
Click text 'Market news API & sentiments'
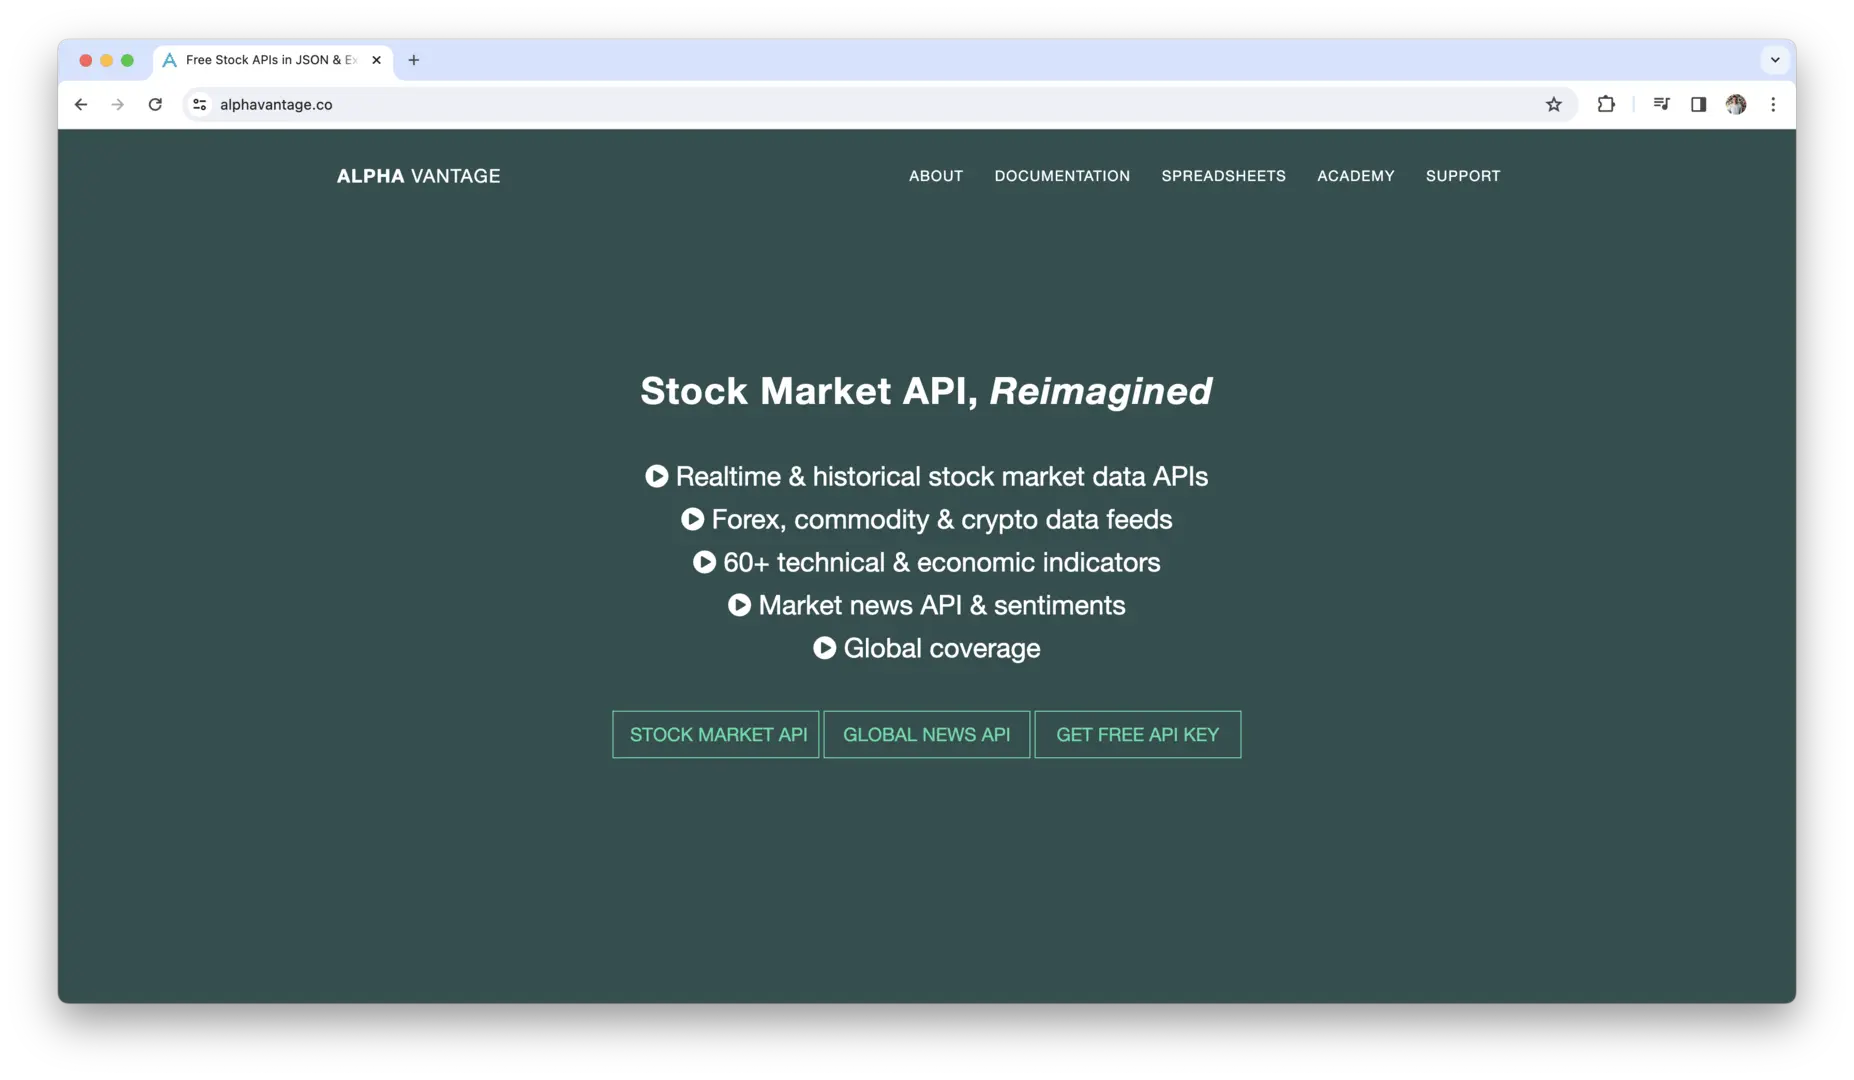942,605
